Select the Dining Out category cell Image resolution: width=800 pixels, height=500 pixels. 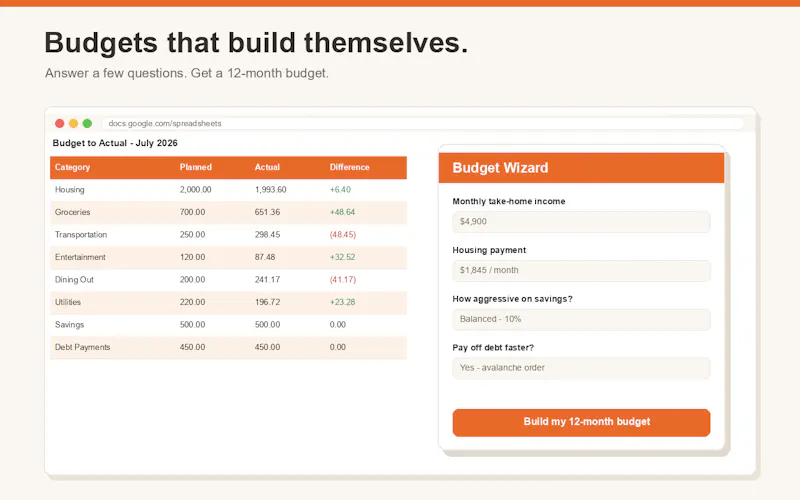click(74, 280)
